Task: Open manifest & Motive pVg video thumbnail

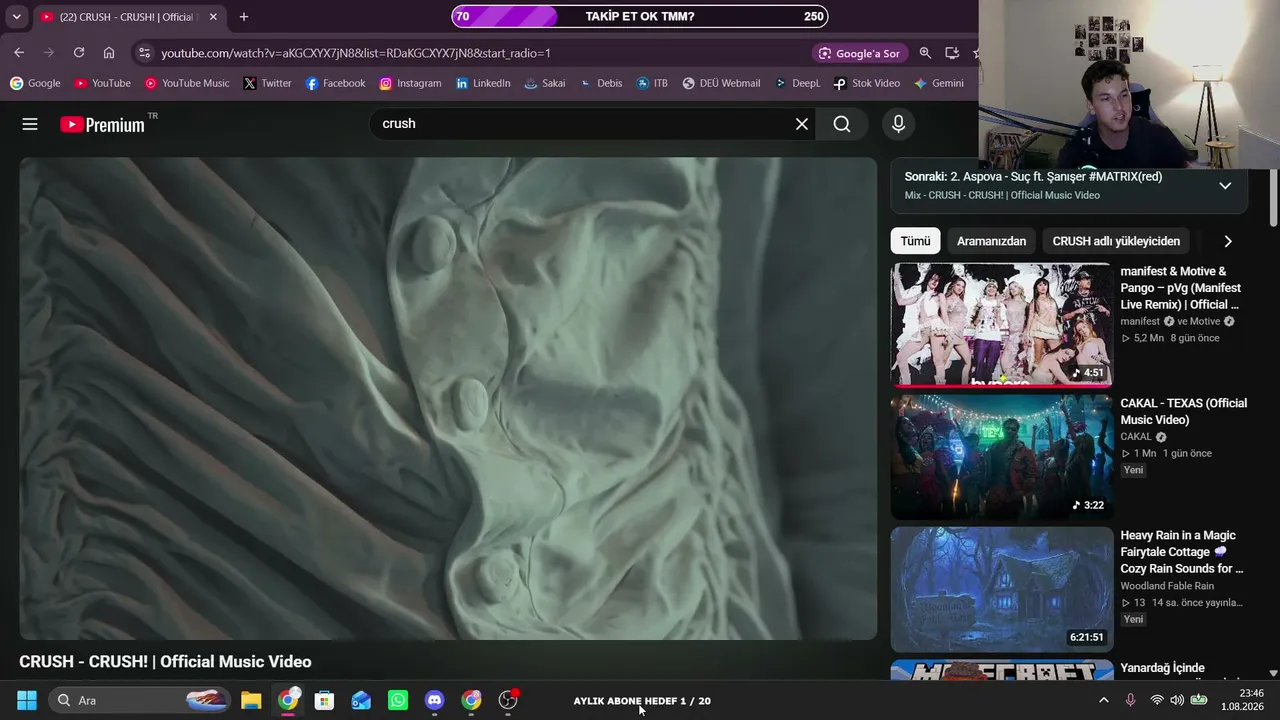Action: click(1001, 325)
